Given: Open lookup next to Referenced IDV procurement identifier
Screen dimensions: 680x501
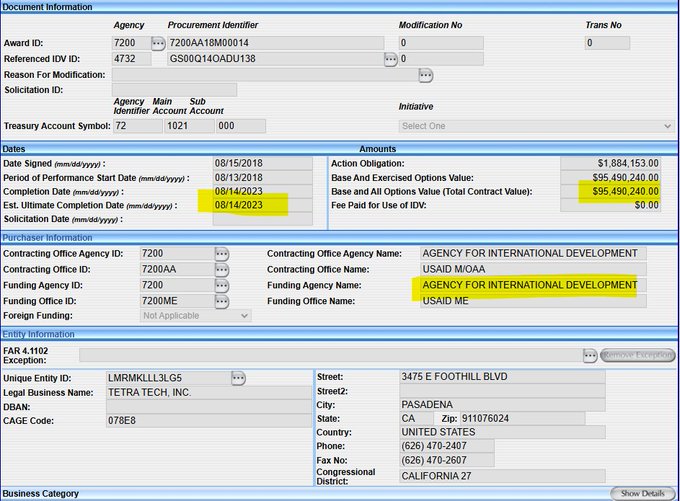Looking at the screenshot, I should [x=391, y=59].
